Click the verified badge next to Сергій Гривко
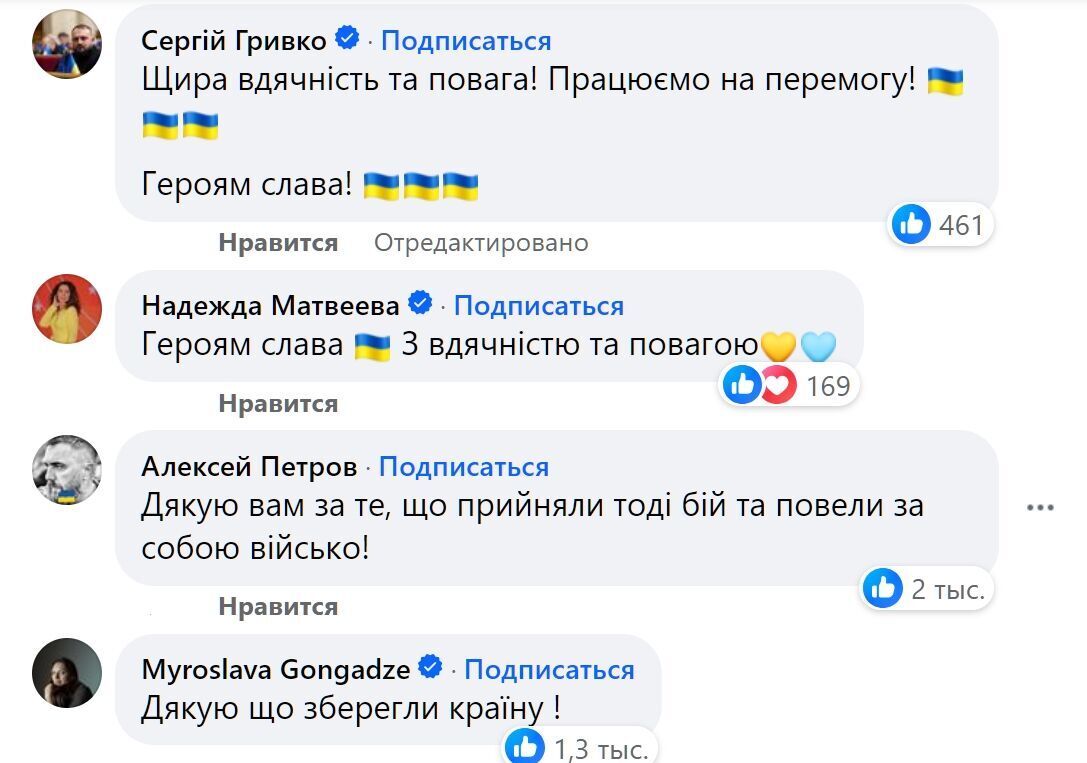 [x=347, y=38]
